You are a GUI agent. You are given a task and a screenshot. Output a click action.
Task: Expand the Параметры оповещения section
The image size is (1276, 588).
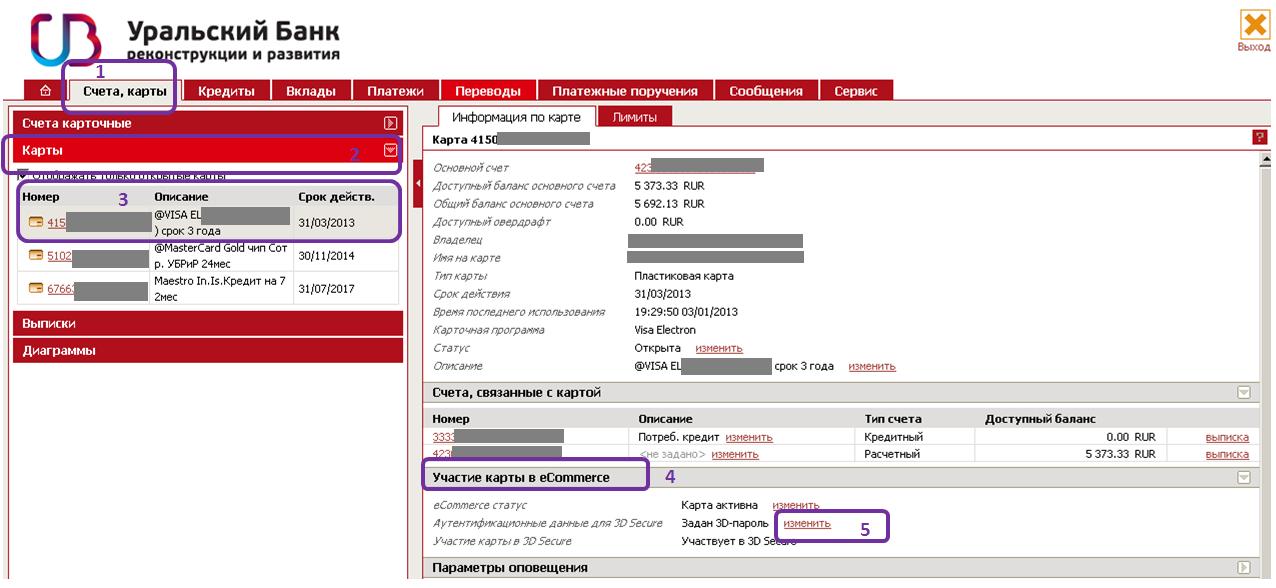click(1243, 568)
